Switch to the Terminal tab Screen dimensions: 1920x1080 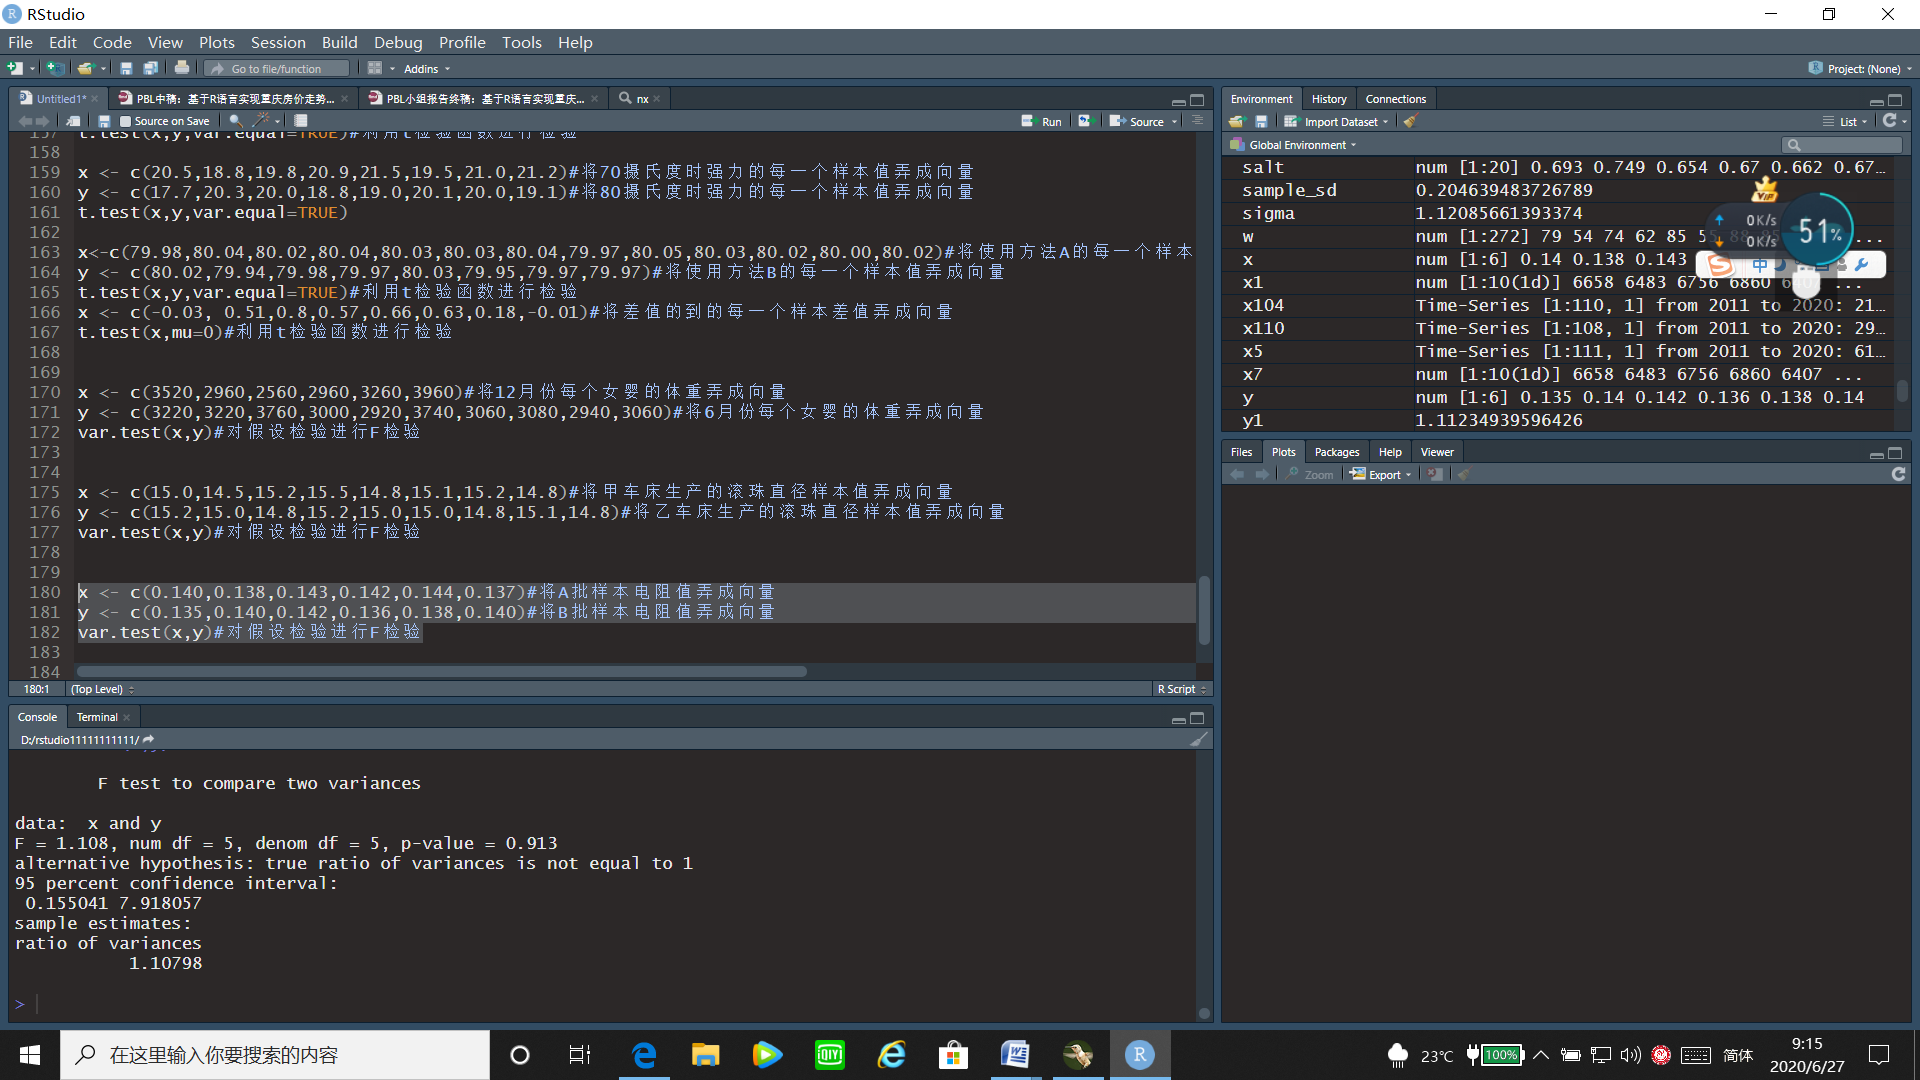[98, 716]
